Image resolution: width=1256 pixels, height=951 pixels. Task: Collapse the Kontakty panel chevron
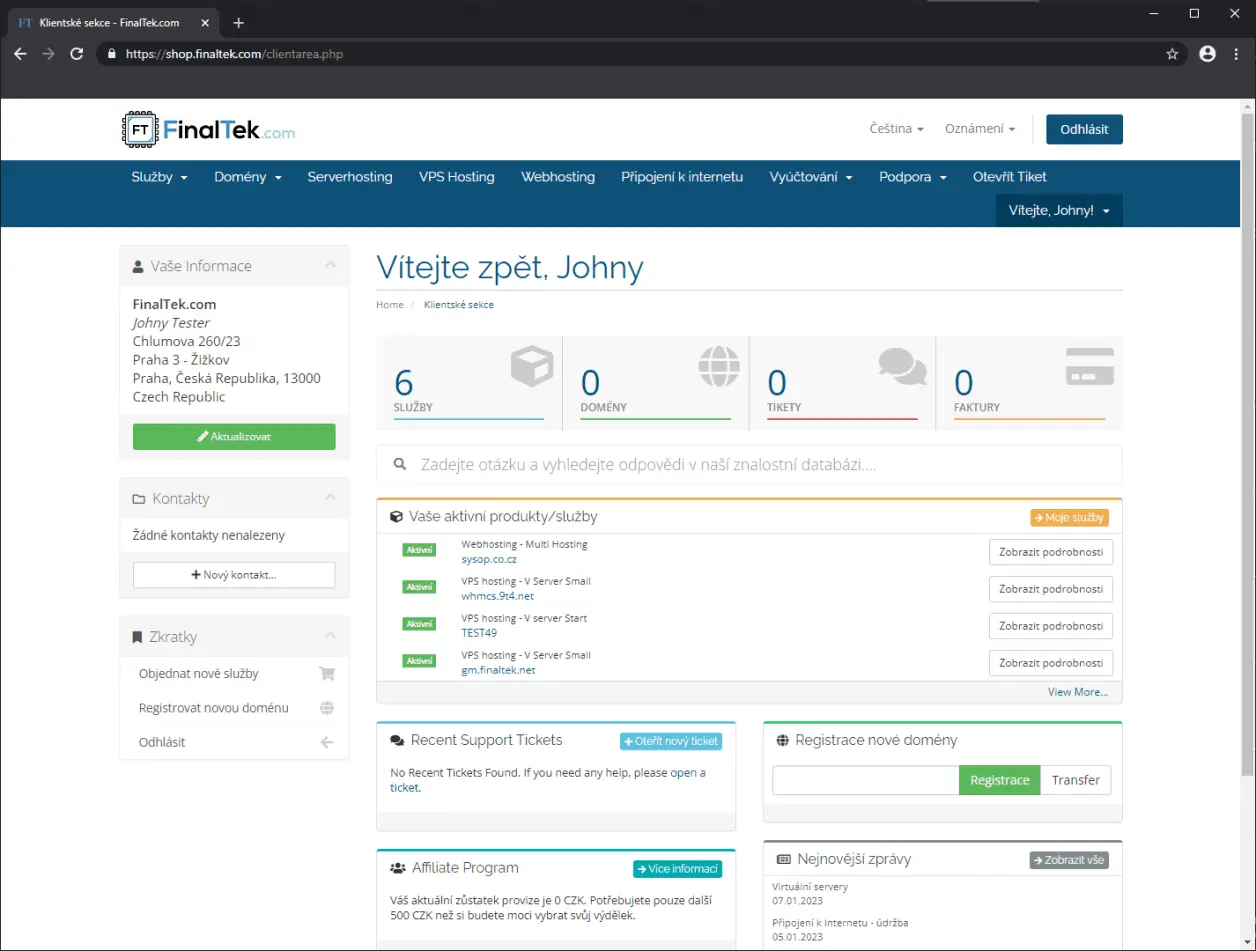330,498
